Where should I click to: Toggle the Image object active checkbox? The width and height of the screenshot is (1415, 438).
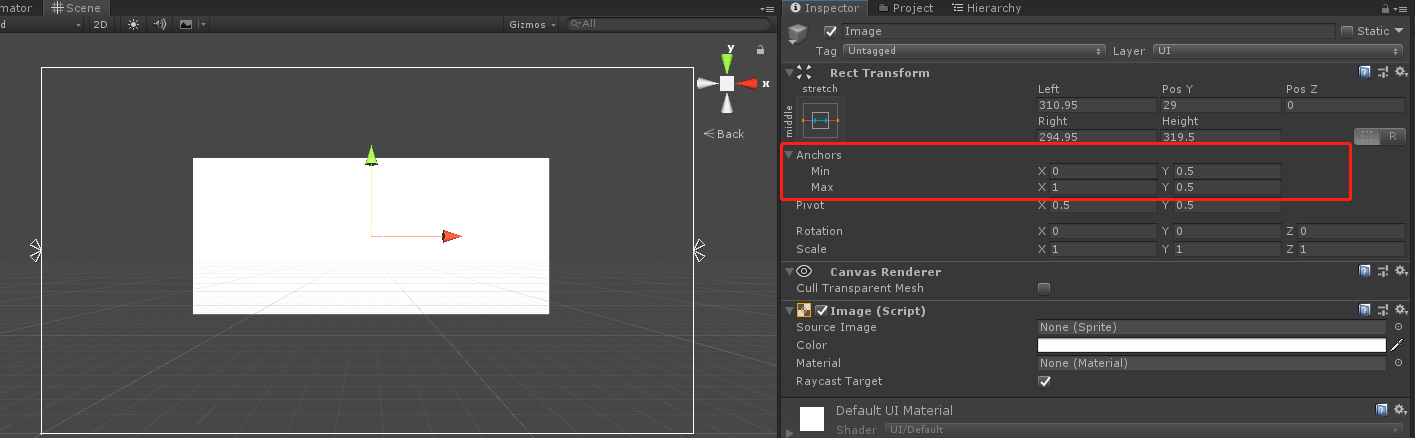coord(830,31)
